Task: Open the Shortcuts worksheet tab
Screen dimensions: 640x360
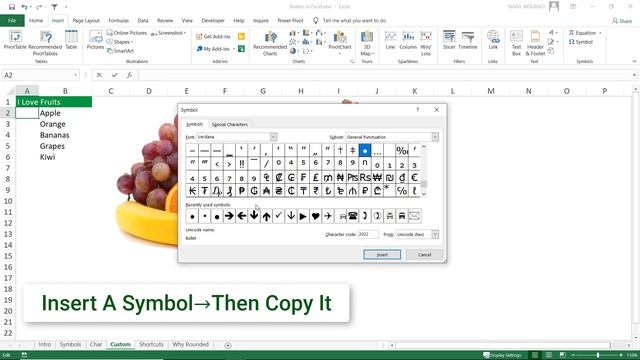Action: click(x=151, y=344)
